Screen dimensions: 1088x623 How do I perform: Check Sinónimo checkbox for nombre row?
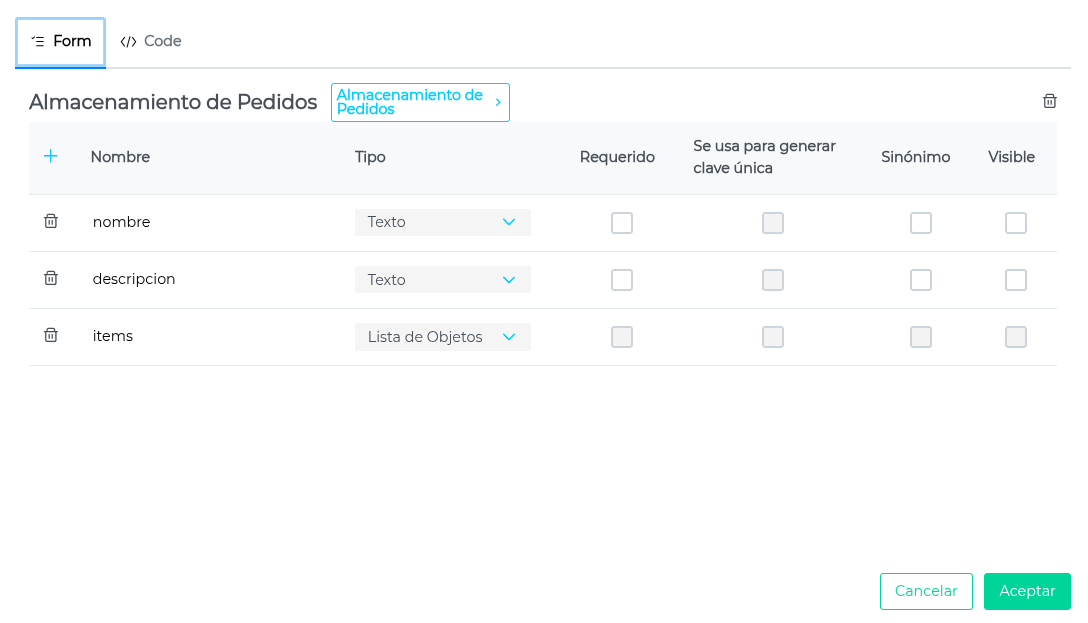tap(921, 223)
